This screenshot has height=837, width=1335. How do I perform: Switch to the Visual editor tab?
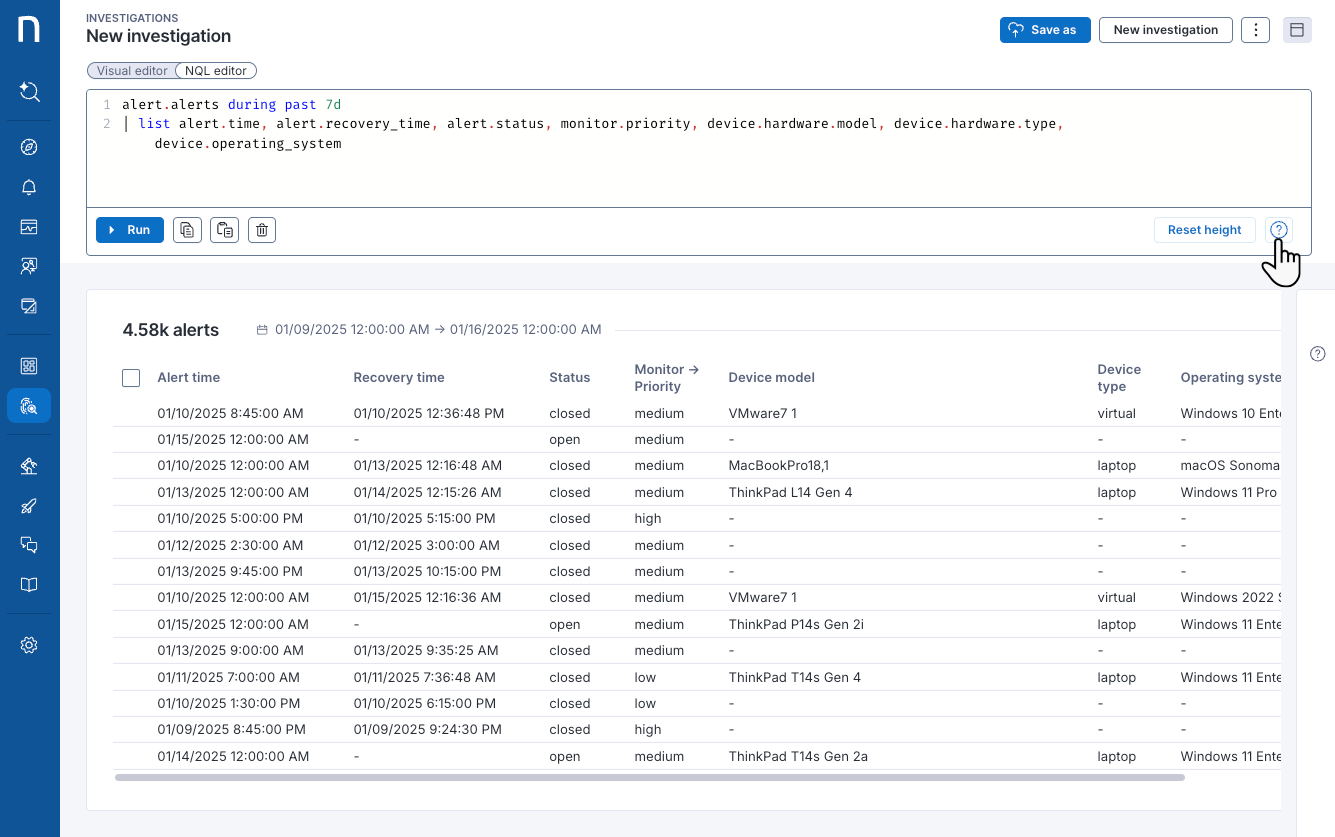130,70
